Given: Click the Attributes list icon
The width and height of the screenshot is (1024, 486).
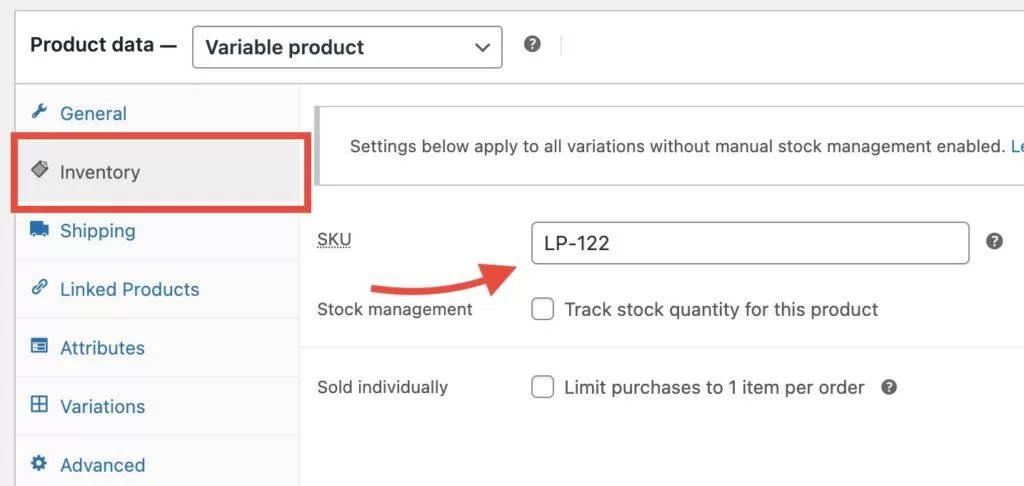Looking at the screenshot, I should [x=40, y=347].
